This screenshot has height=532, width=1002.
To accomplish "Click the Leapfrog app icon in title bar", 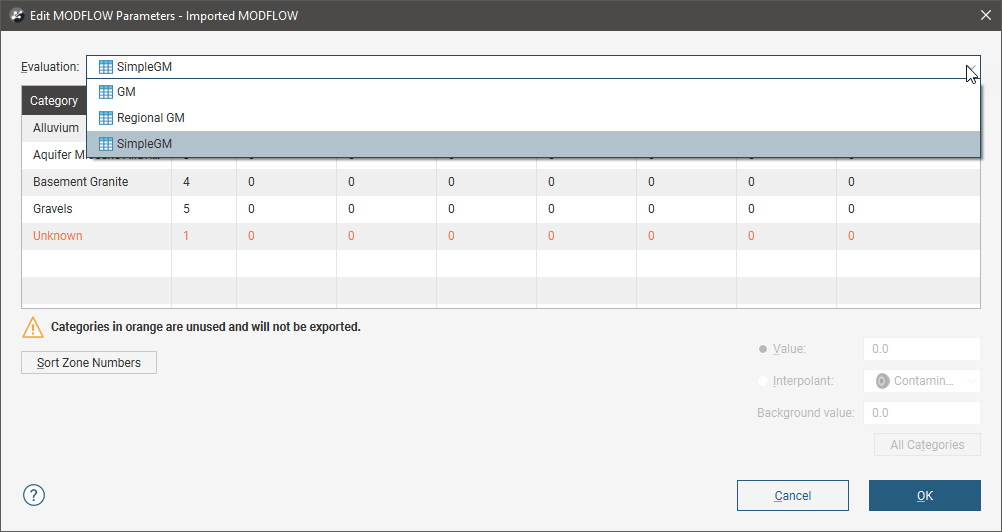I will (16, 16).
